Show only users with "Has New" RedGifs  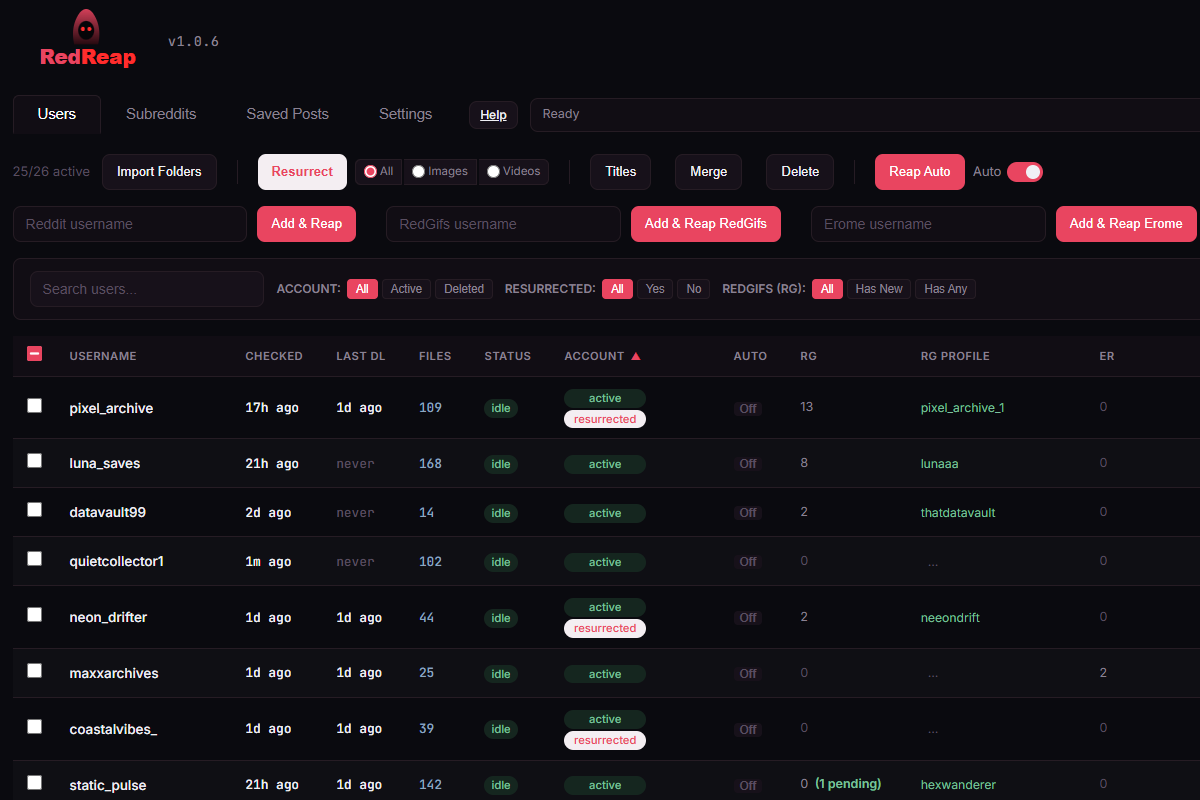coord(878,288)
